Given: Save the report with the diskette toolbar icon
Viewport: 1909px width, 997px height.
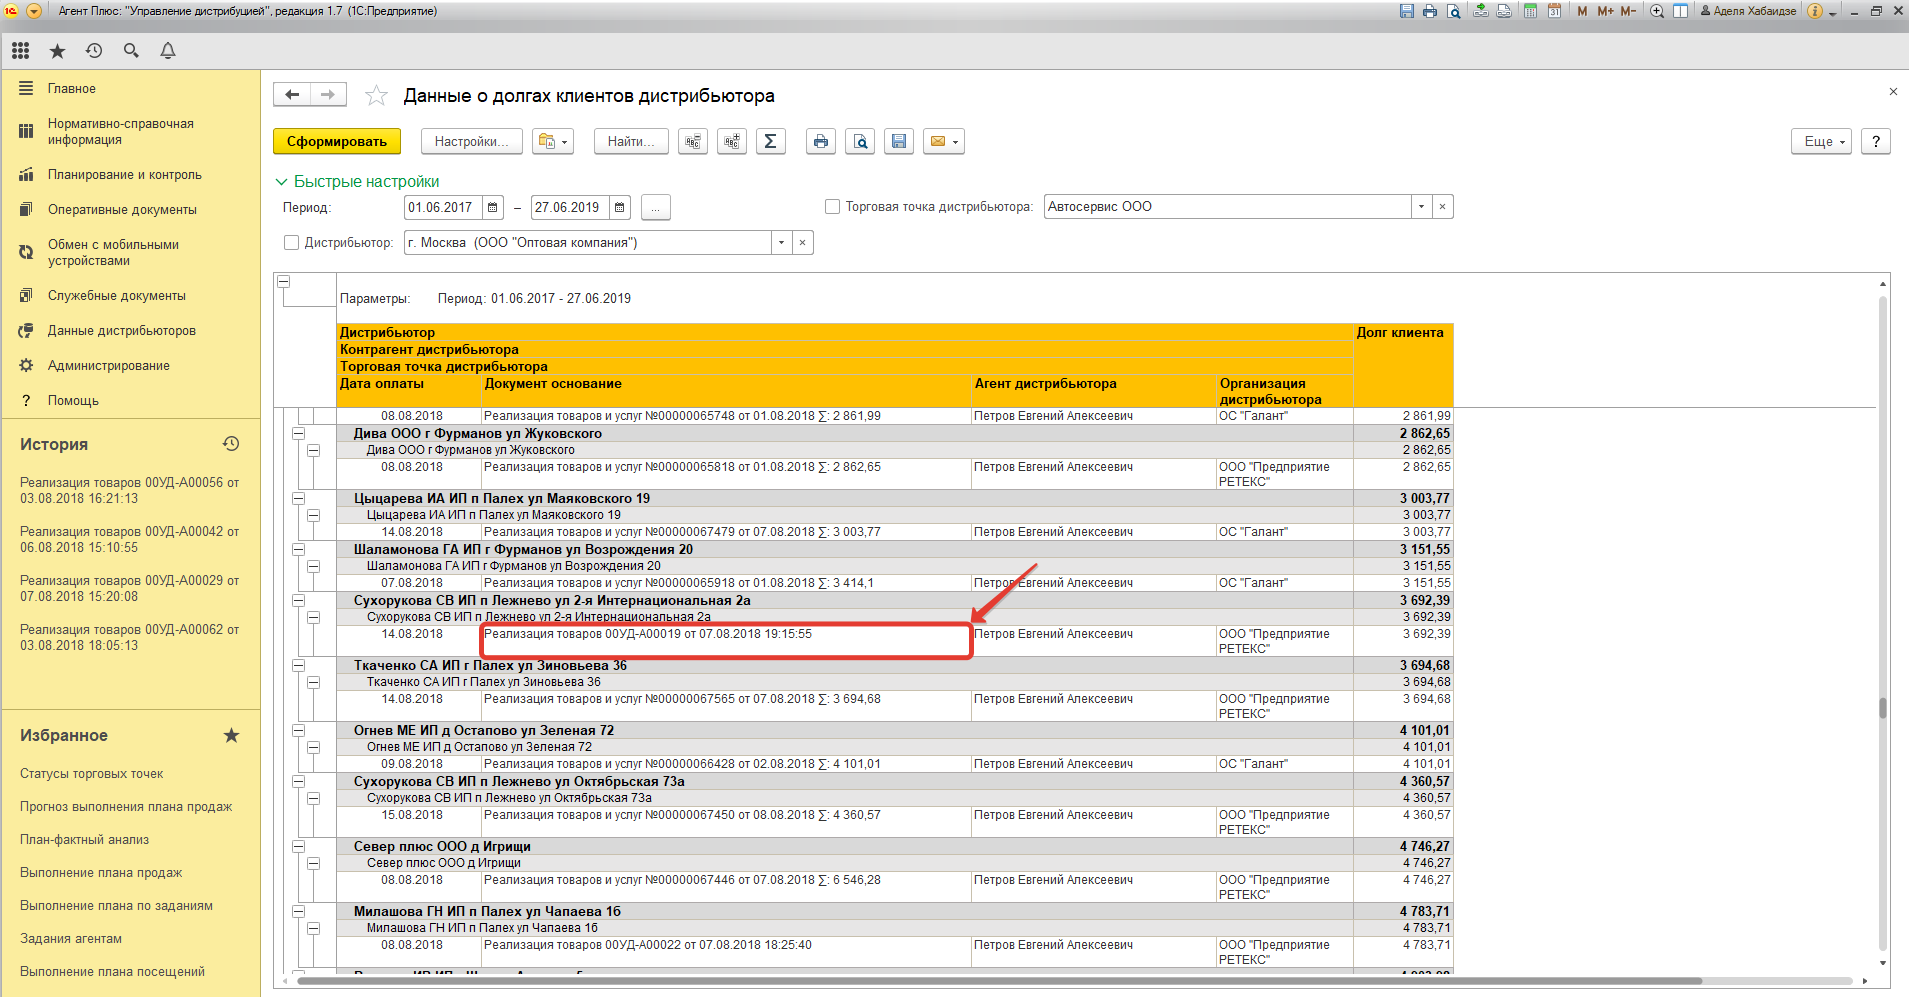Looking at the screenshot, I should coord(899,141).
